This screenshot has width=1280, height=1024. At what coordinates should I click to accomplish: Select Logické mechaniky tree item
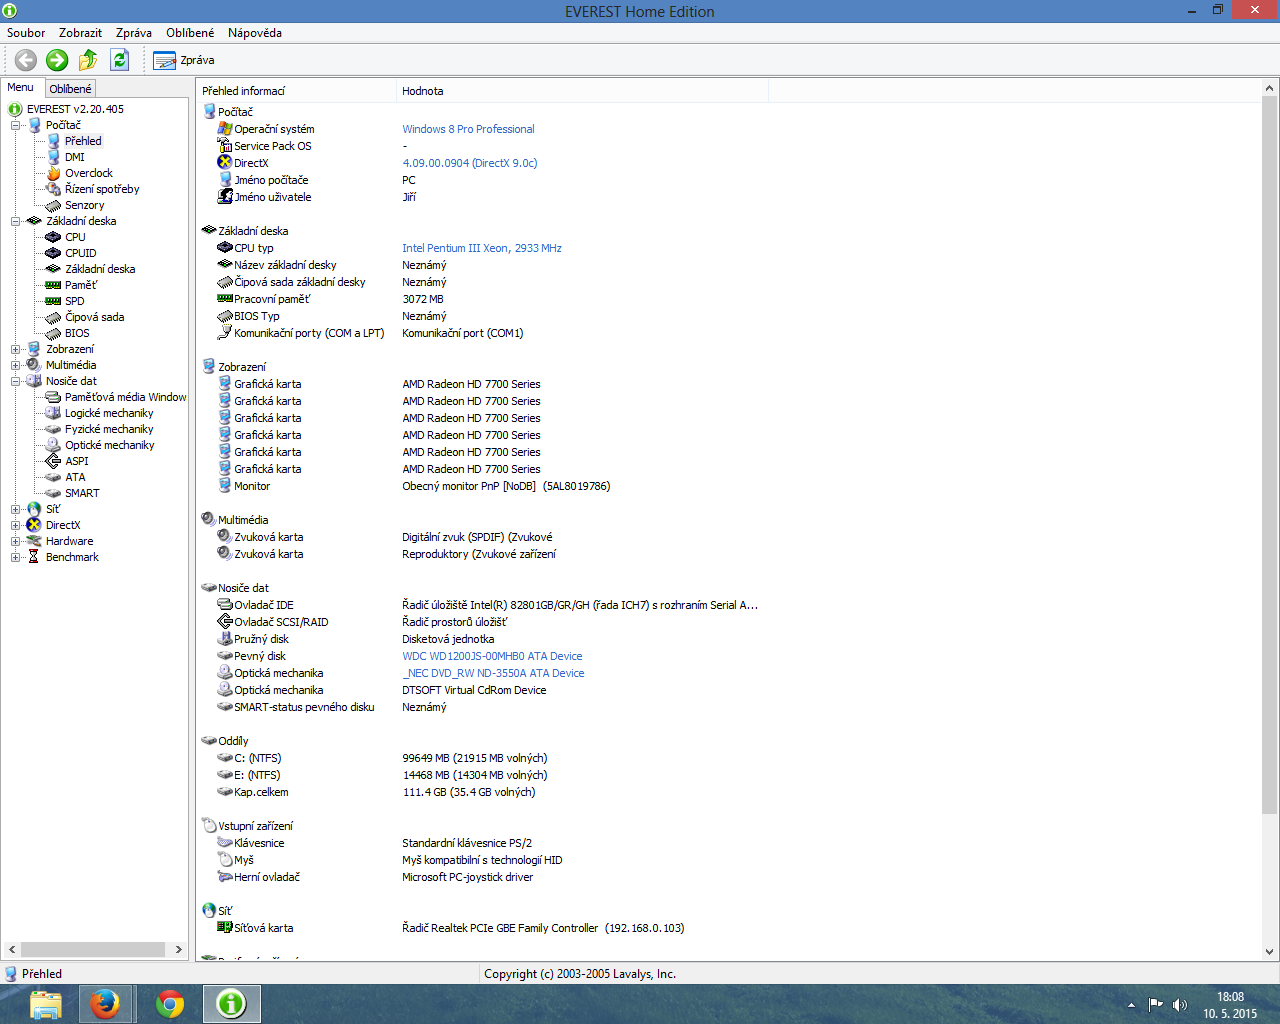[x=109, y=413]
